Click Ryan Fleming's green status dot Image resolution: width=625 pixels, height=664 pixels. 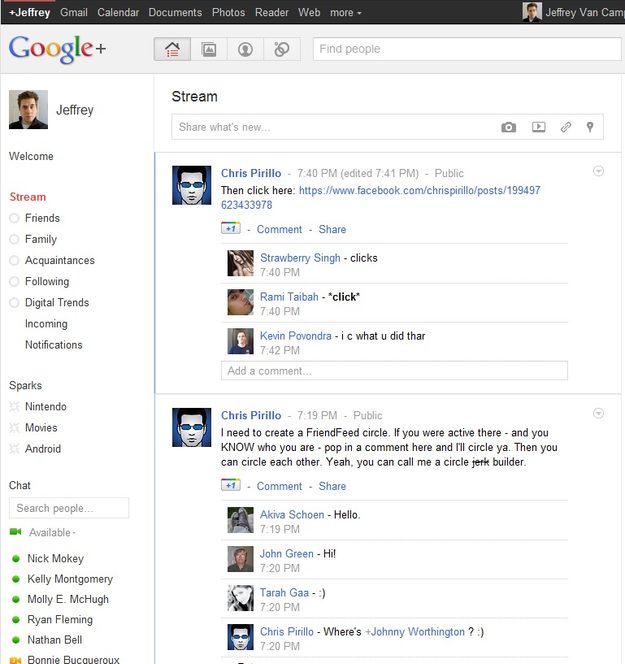point(16,620)
